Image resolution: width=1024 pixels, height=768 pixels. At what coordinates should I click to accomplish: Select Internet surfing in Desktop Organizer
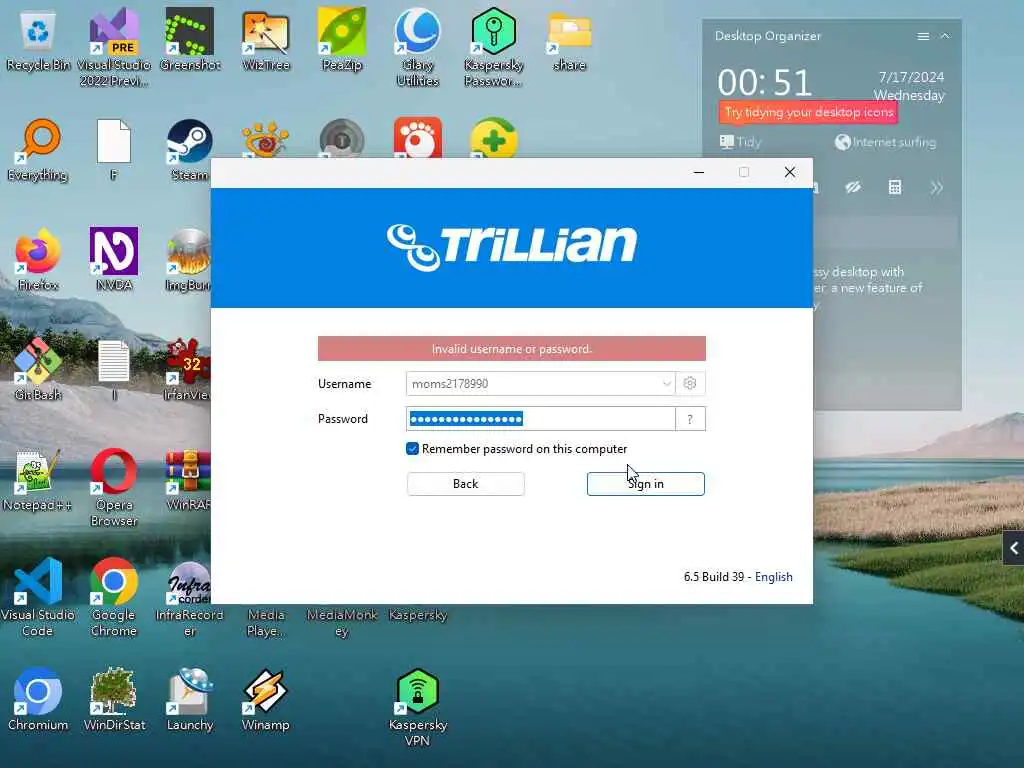tap(886, 142)
